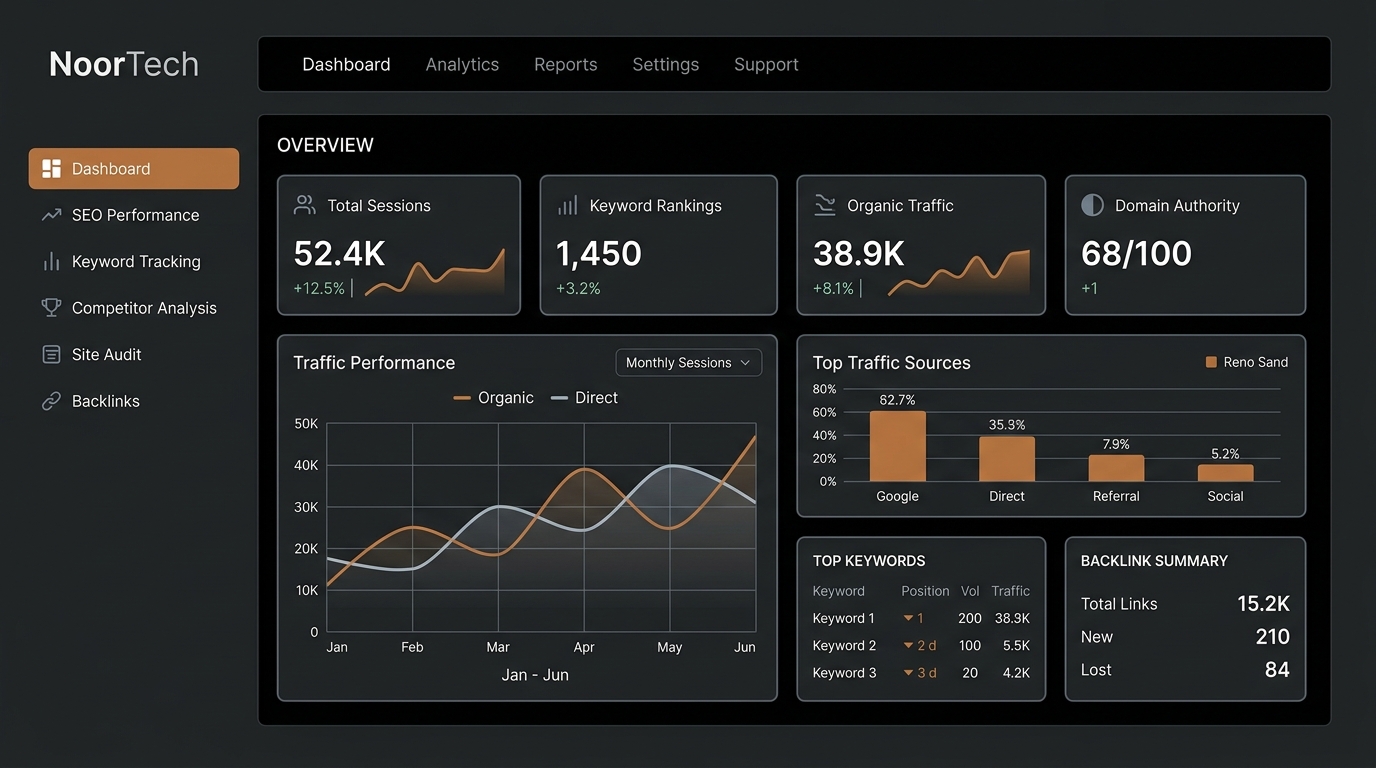Screen dimensions: 1376x768
Task: Click the Organic Traffic sparkline chart
Action: coord(959,273)
